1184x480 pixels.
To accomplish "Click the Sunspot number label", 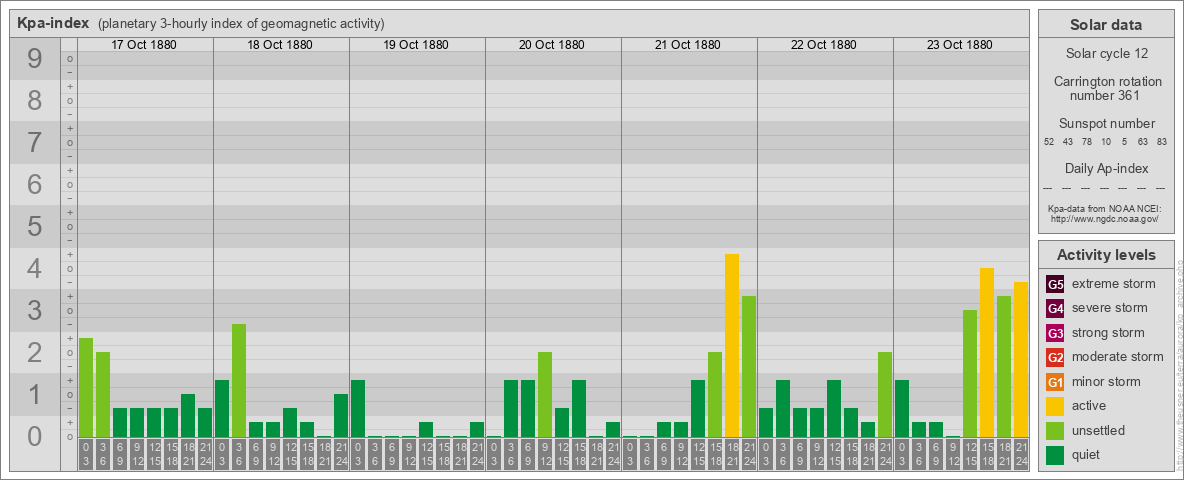I will 1106,124.
